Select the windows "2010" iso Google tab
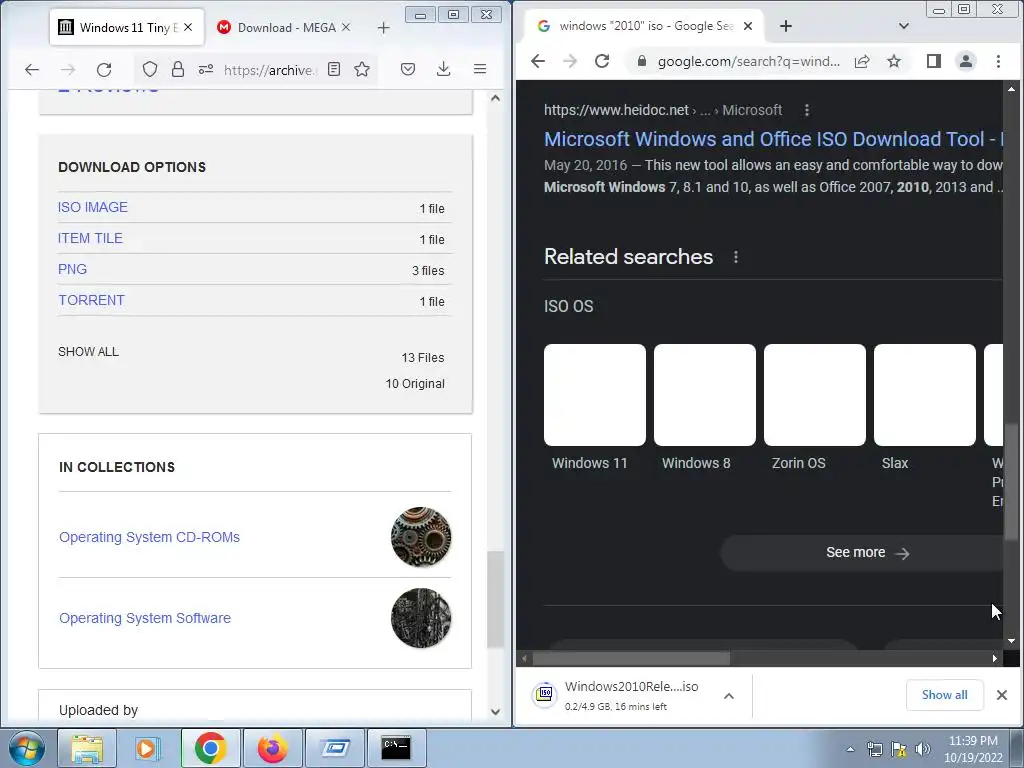This screenshot has width=1024, height=768. pos(643,26)
